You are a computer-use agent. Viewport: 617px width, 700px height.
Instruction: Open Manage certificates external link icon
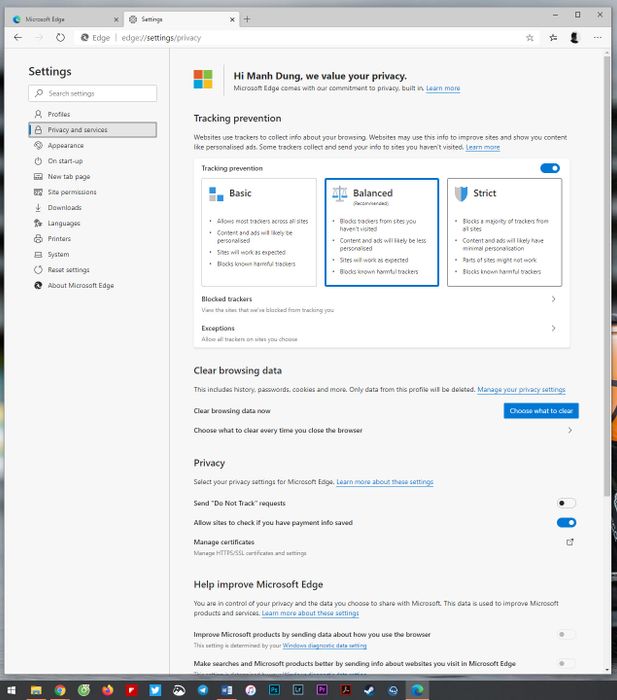[x=570, y=542]
